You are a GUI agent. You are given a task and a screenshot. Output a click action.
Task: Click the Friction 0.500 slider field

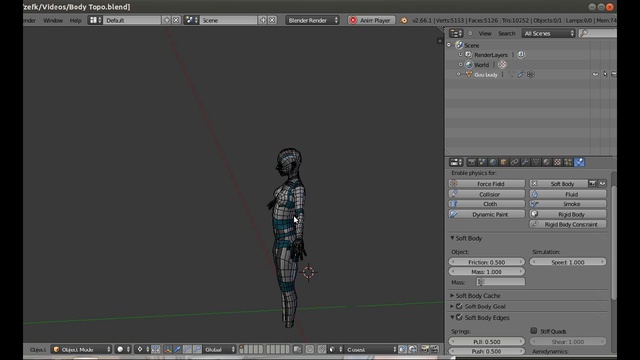click(x=487, y=262)
